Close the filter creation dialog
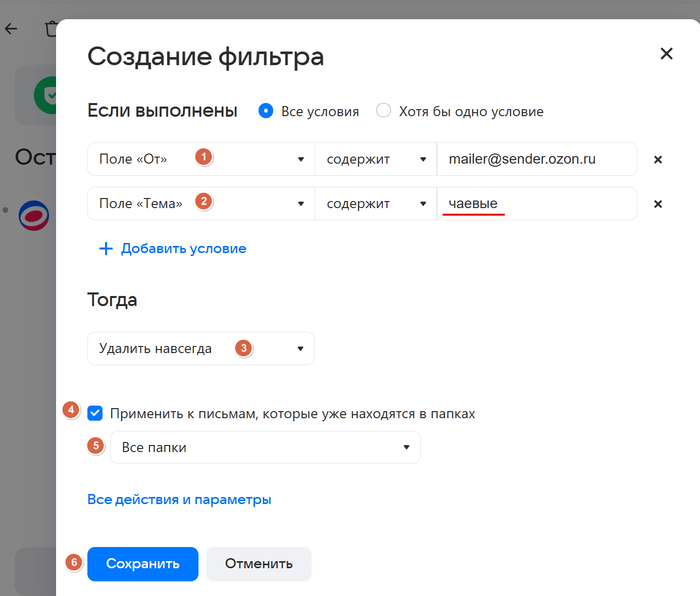This screenshot has width=700, height=596. [x=666, y=54]
